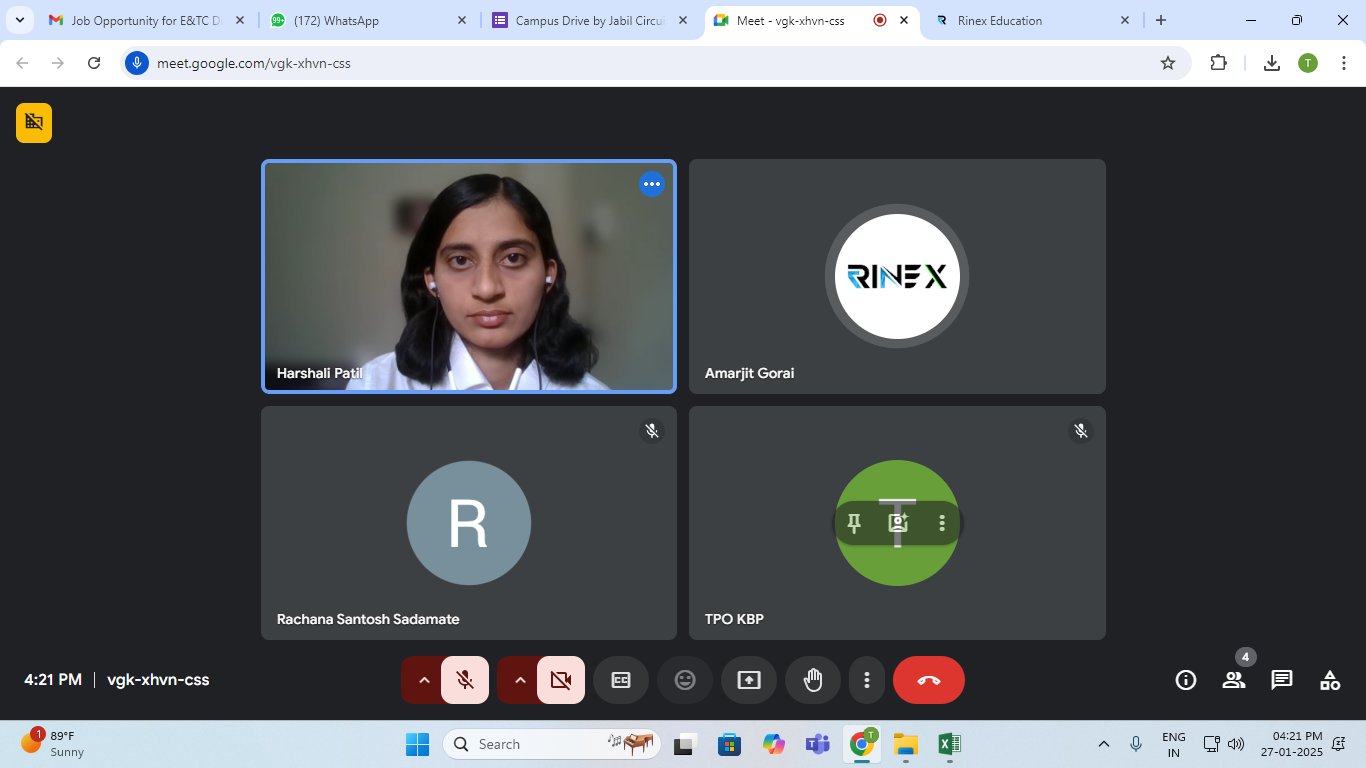This screenshot has width=1366, height=768.
Task: Open the Activities shapes icon
Action: (x=1329, y=680)
